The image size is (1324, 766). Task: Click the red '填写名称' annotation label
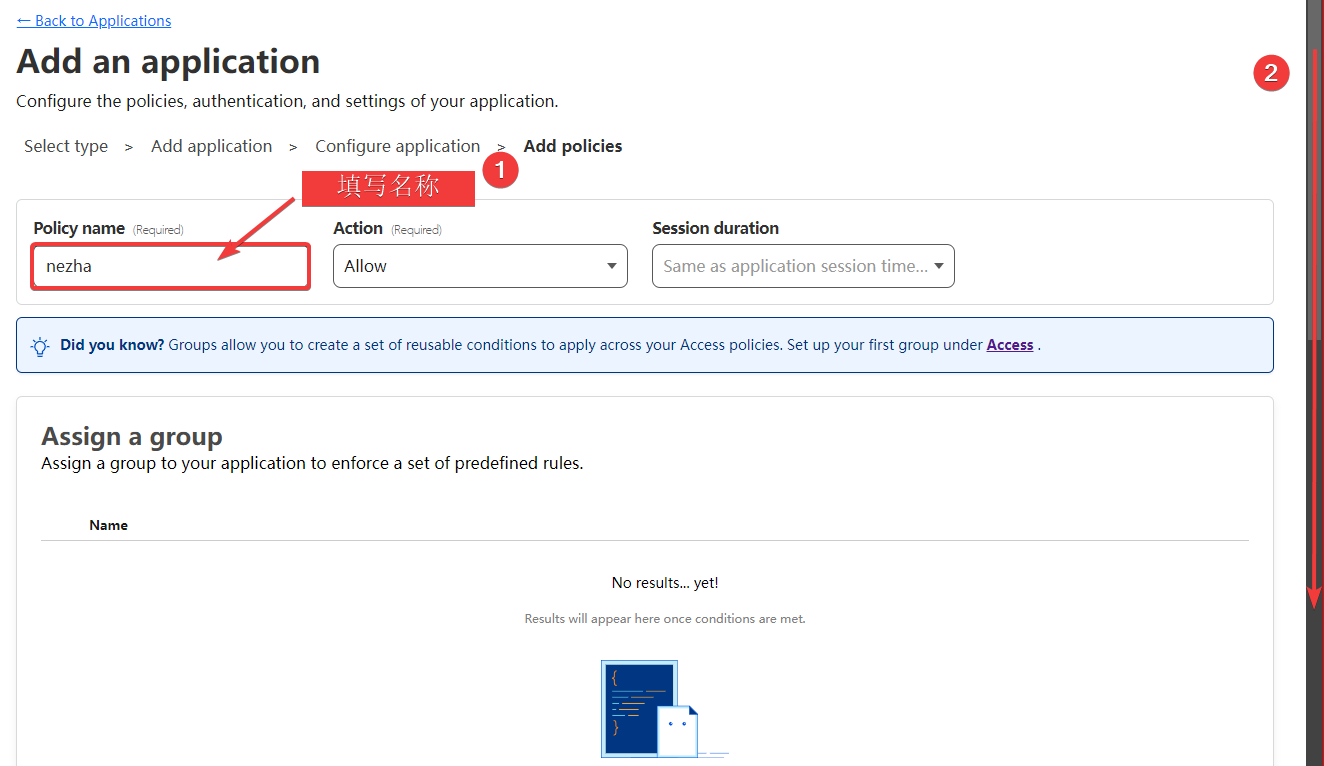pyautogui.click(x=388, y=187)
